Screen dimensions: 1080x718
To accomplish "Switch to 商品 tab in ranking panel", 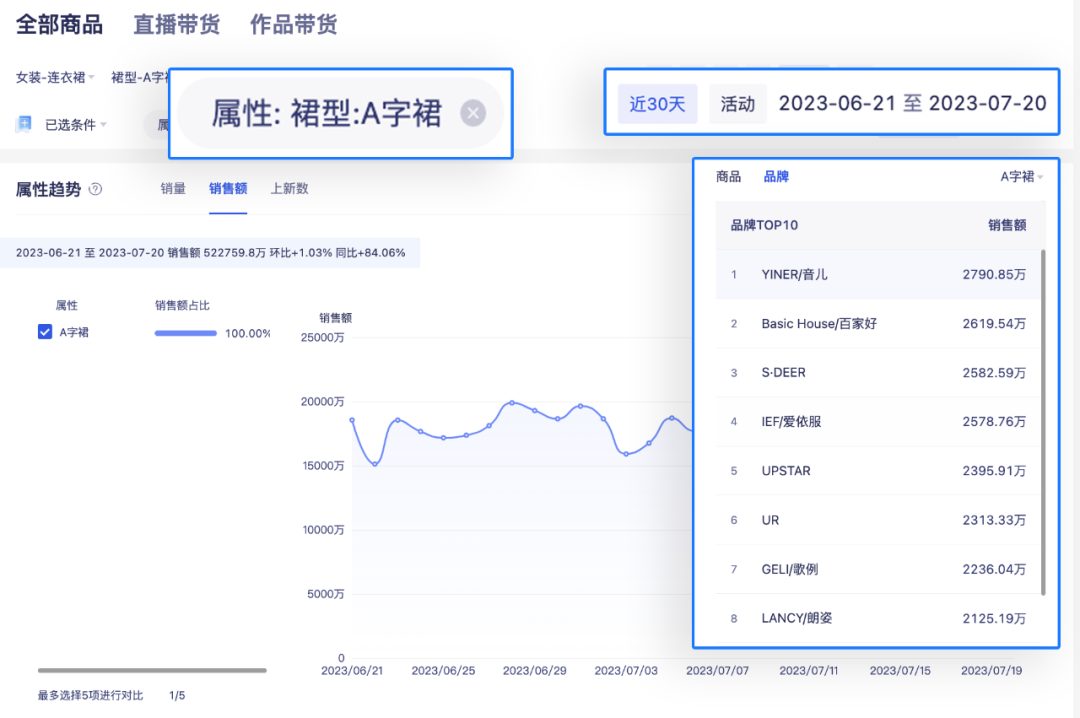I will coord(728,177).
